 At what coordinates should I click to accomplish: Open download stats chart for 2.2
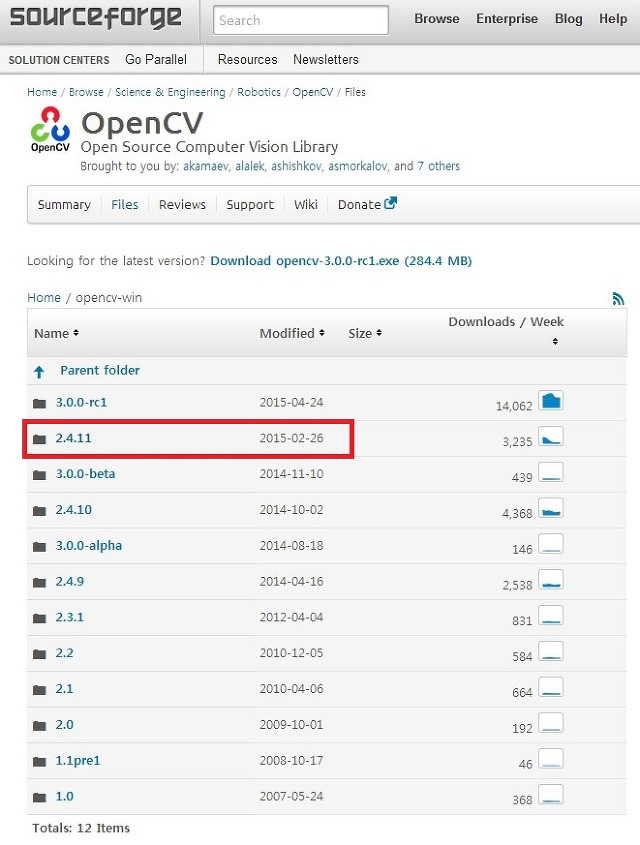(551, 652)
